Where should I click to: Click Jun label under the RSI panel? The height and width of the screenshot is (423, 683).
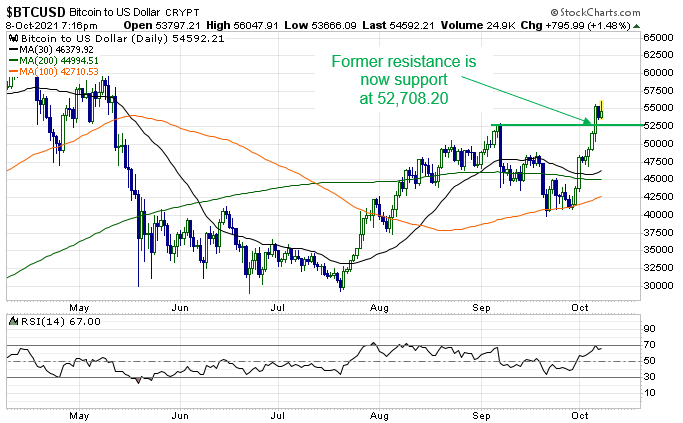click(180, 416)
